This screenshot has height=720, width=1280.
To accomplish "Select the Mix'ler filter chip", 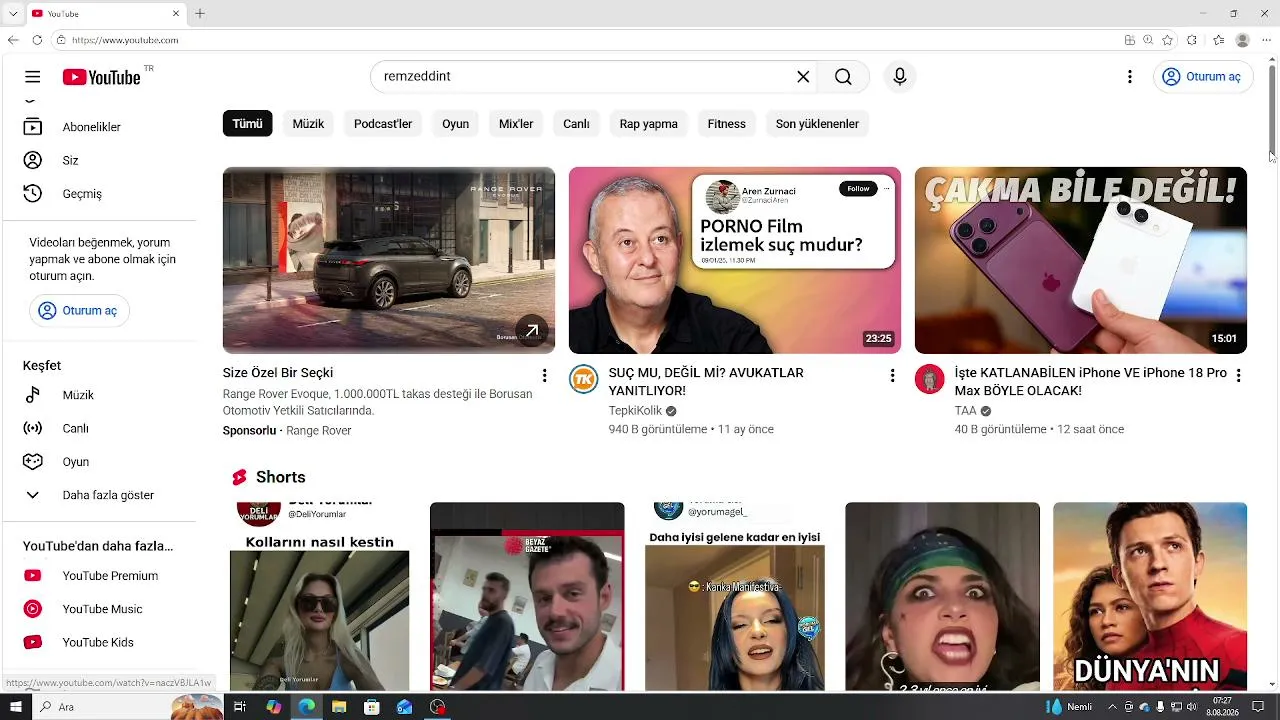I will click(x=516, y=124).
